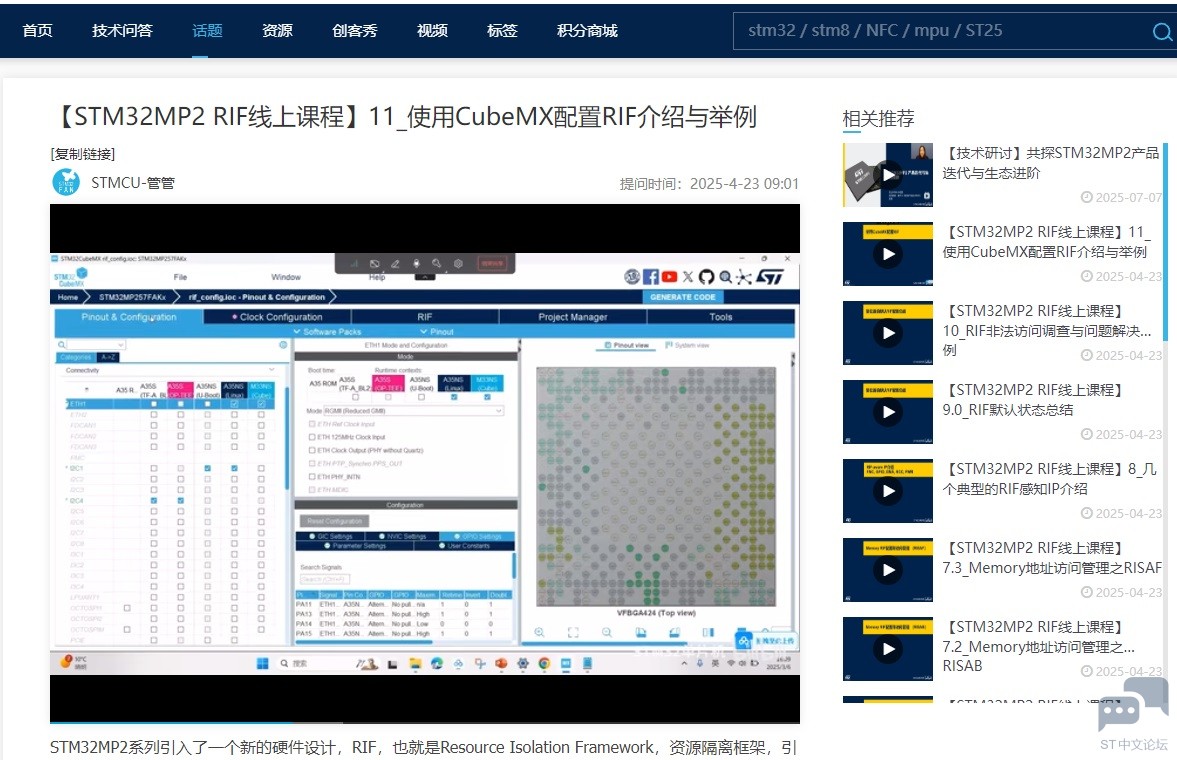Expand Software Packs dropdown in CubeMX
Image resolution: width=1177 pixels, height=760 pixels.
click(327, 331)
